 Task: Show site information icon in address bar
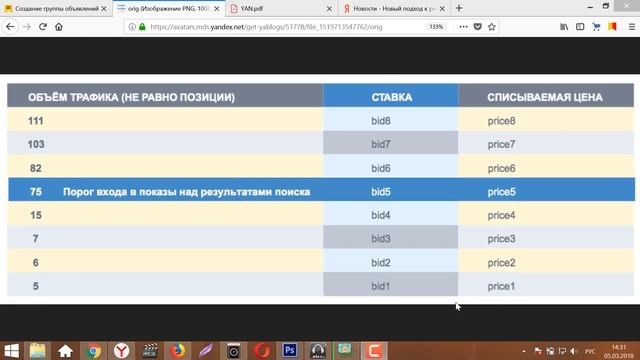132,27
